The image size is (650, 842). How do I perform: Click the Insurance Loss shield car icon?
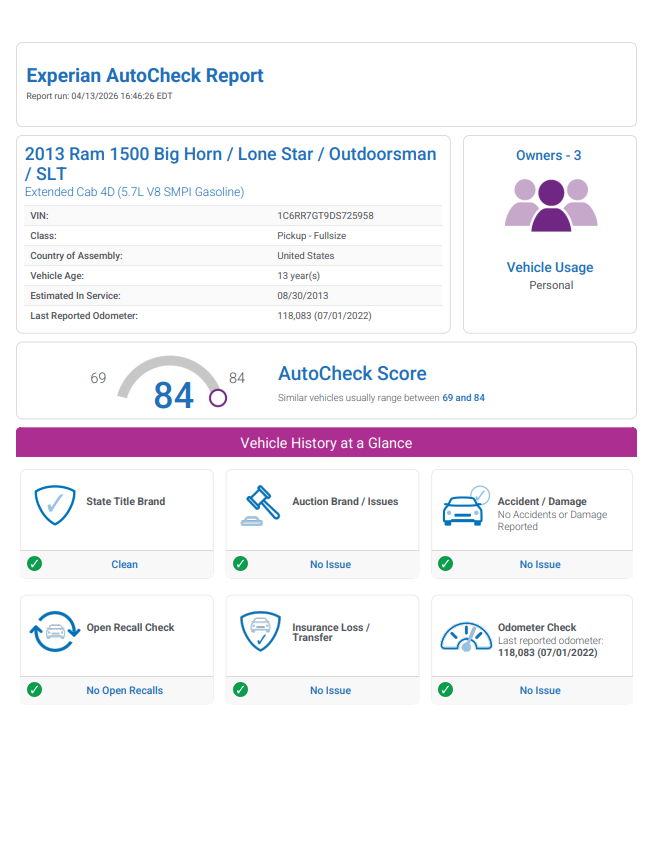pos(260,632)
